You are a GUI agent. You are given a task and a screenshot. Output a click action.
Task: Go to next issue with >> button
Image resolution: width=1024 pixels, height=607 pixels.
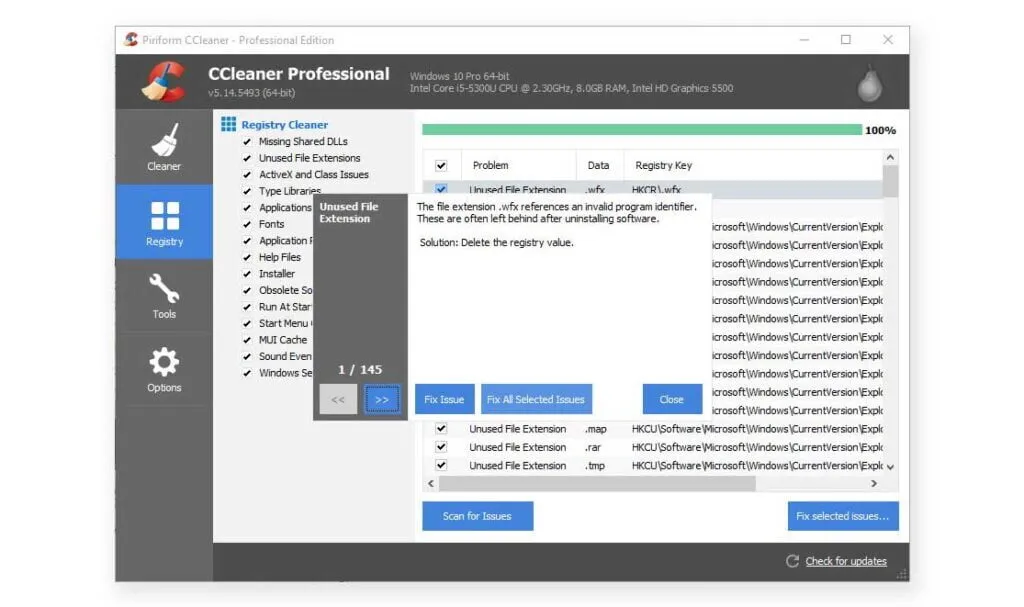click(382, 399)
